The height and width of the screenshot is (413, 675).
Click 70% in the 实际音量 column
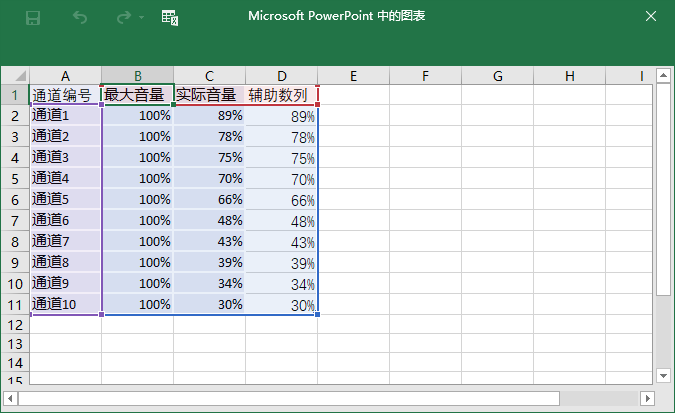tap(210, 178)
